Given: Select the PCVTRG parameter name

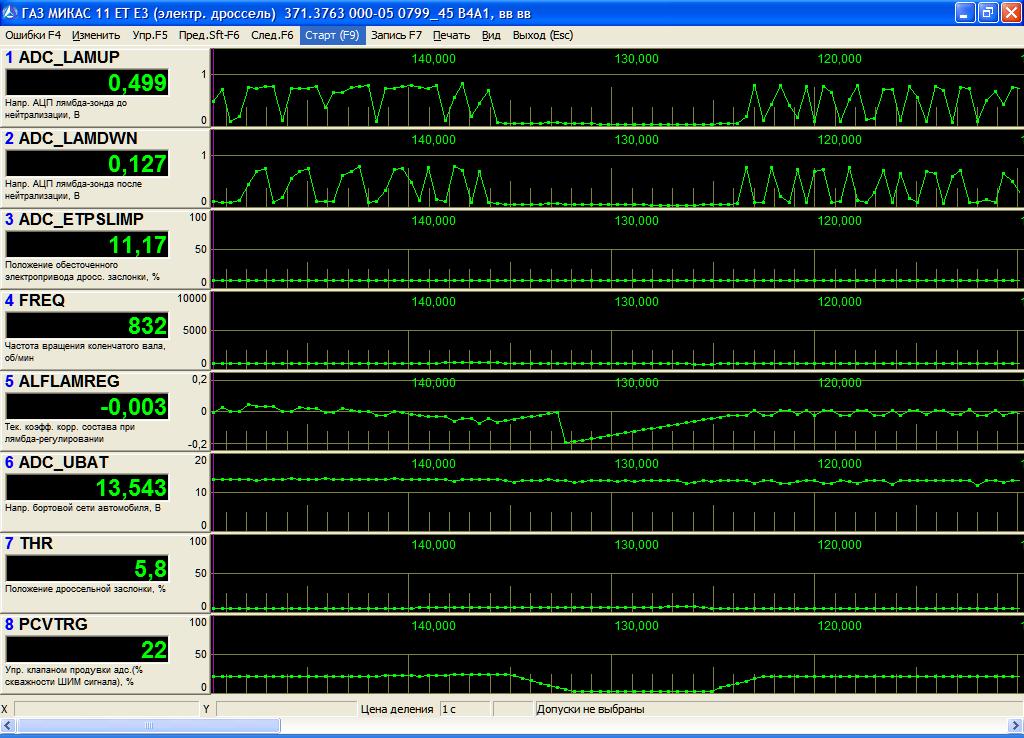Looking at the screenshot, I should 53,624.
